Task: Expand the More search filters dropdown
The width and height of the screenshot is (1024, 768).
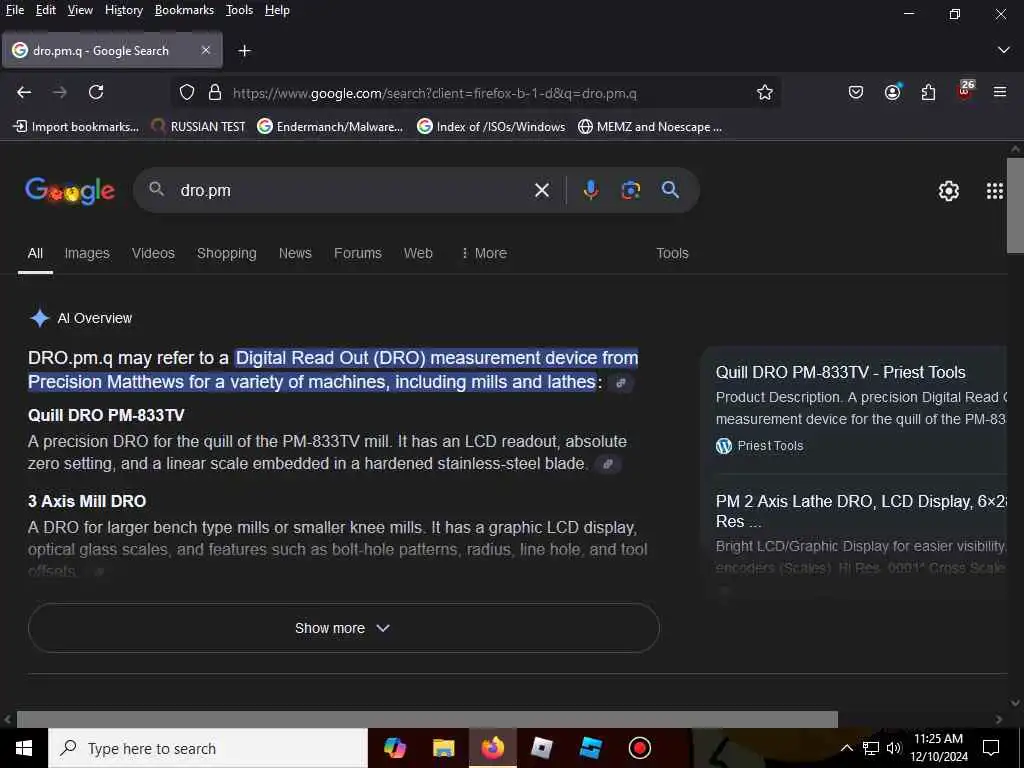Action: (484, 253)
